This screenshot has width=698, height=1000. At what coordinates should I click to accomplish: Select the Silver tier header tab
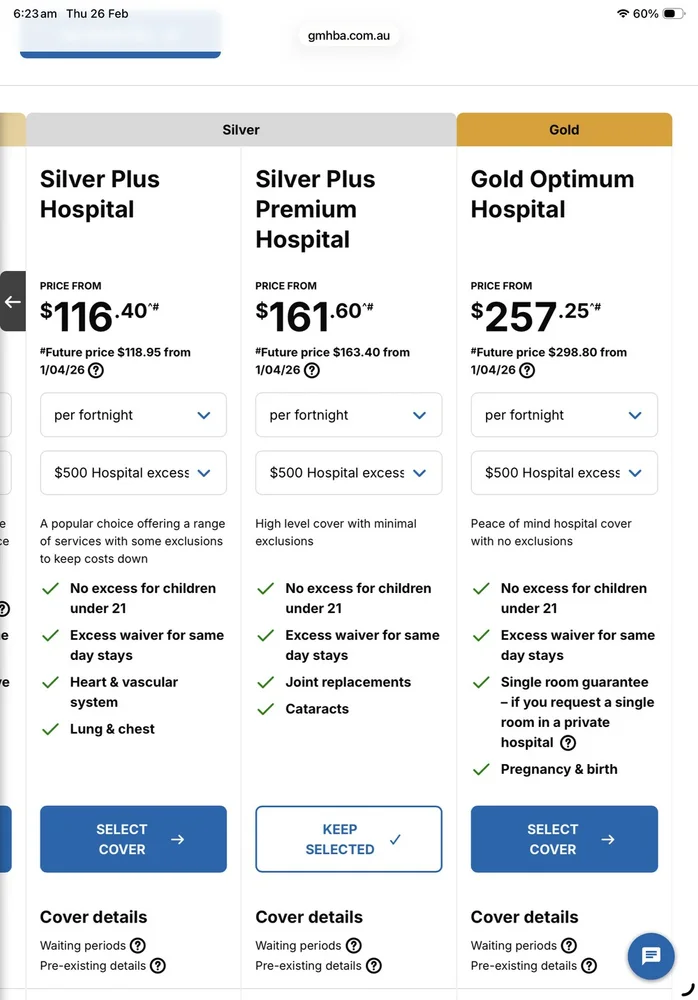pyautogui.click(x=241, y=130)
